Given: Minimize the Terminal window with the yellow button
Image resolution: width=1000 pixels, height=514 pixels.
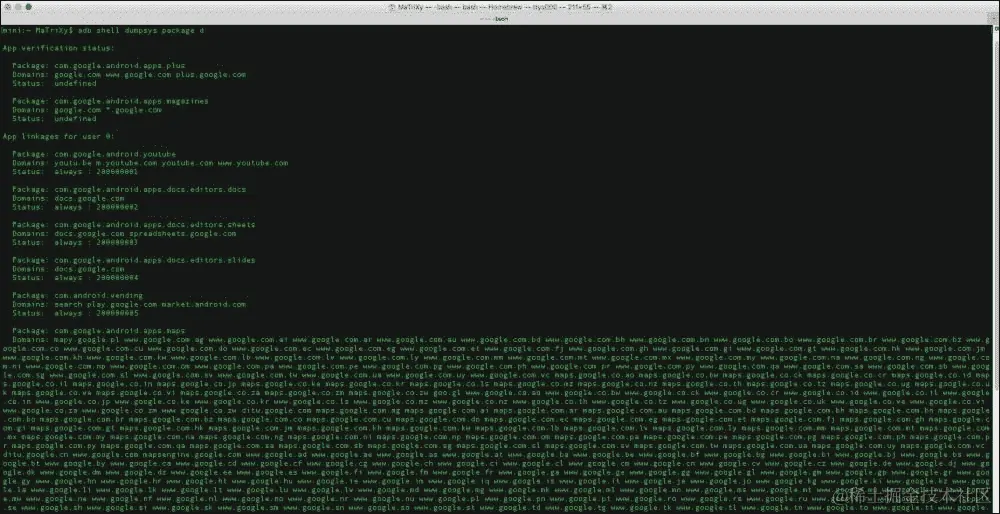Looking at the screenshot, I should [x=17, y=7].
